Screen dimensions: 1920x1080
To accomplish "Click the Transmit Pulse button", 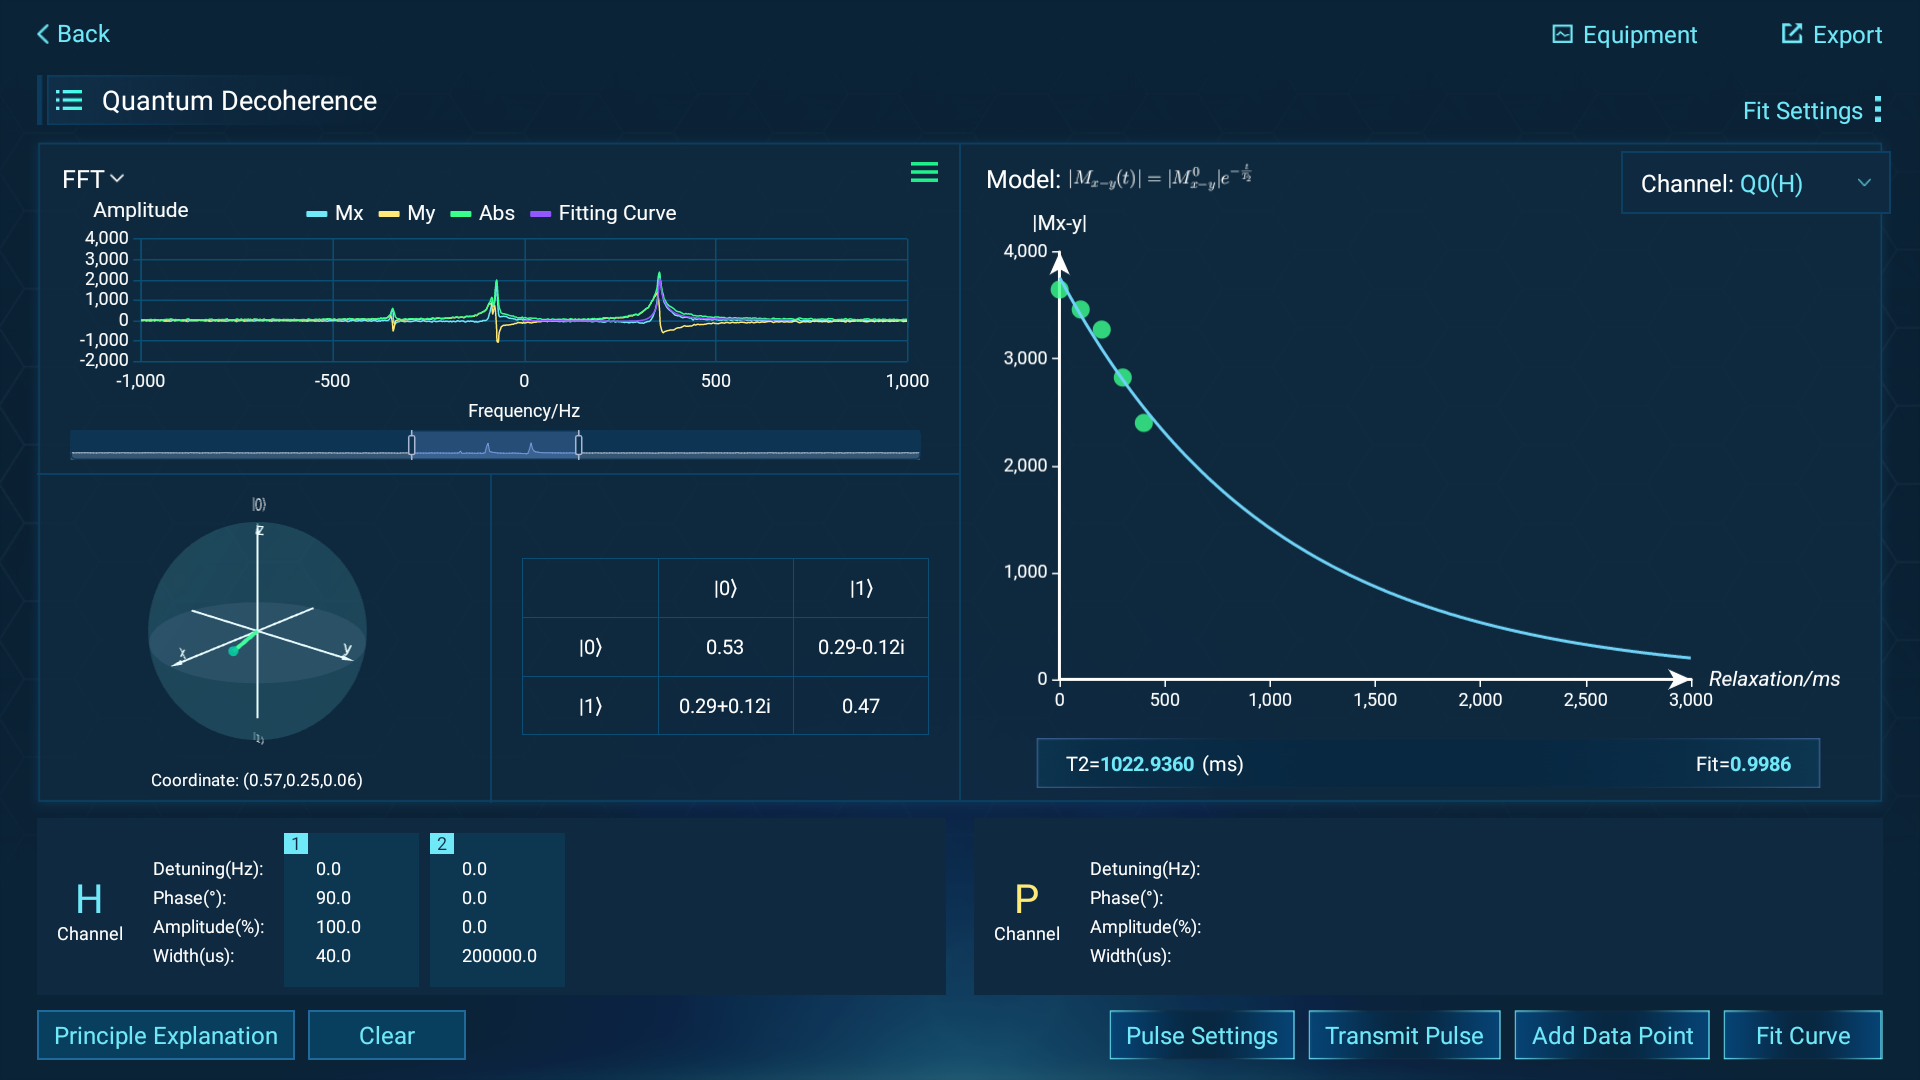I will click(1404, 1035).
